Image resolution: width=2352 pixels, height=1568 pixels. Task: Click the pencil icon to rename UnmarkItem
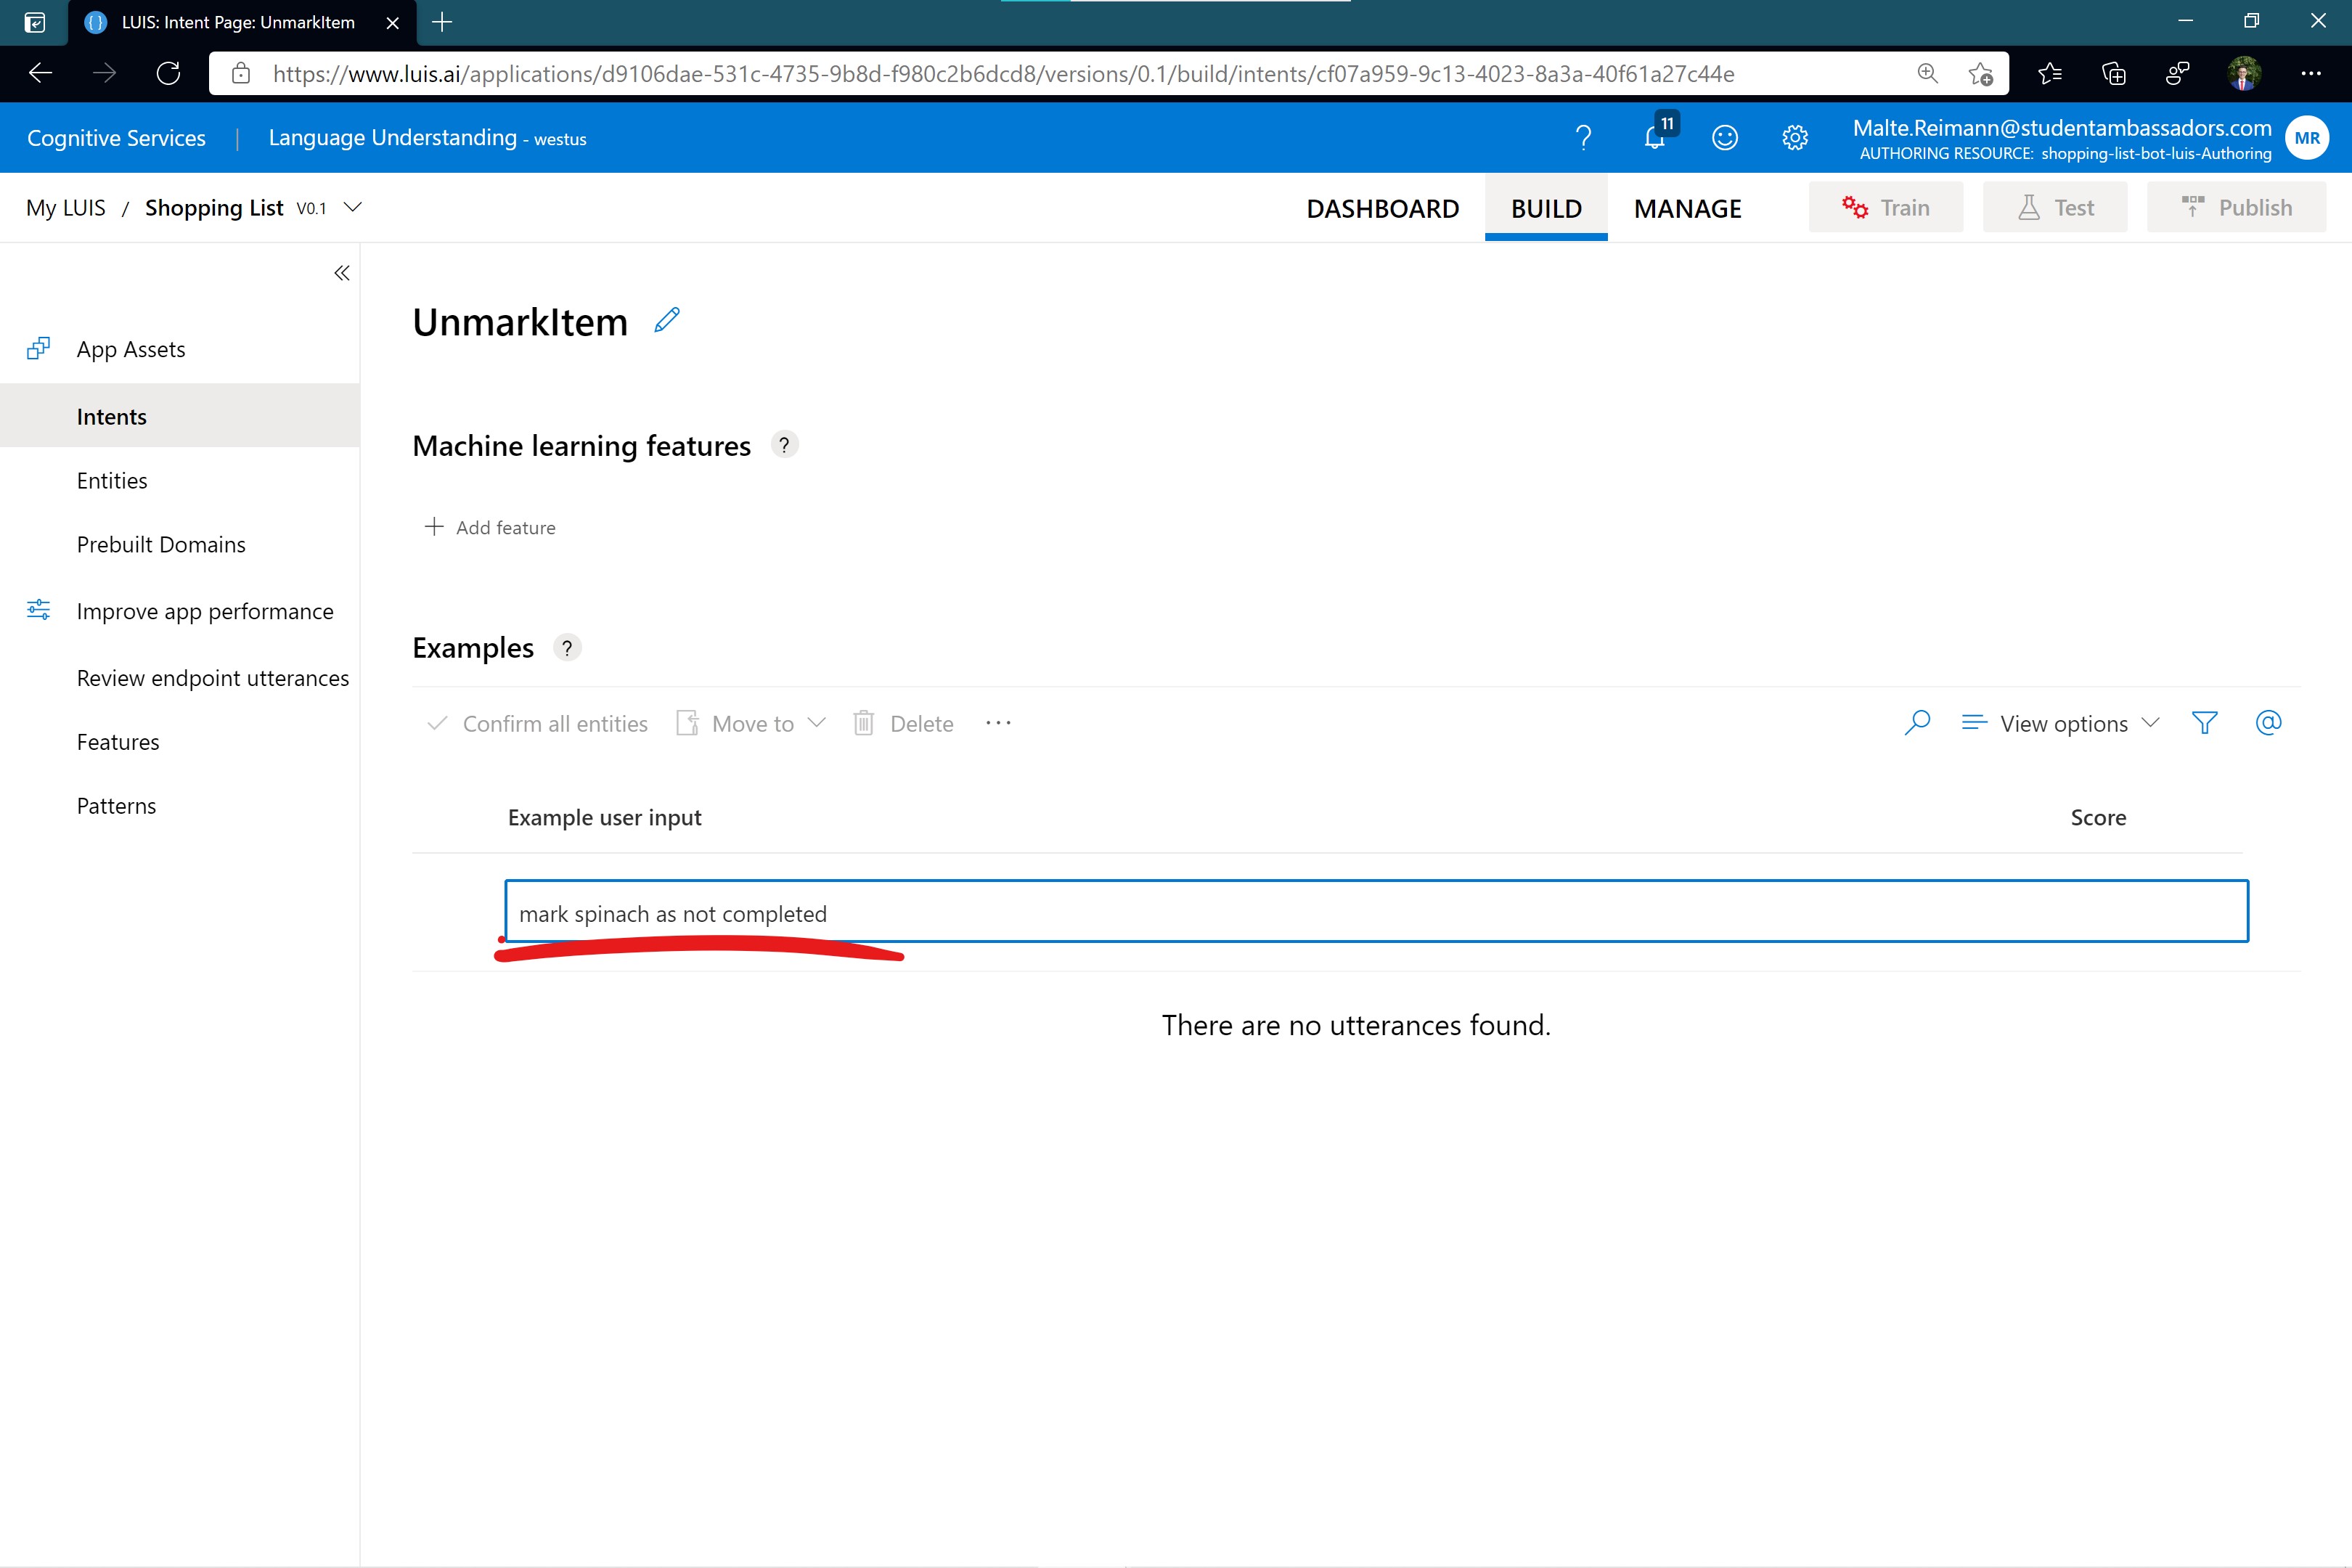667,320
